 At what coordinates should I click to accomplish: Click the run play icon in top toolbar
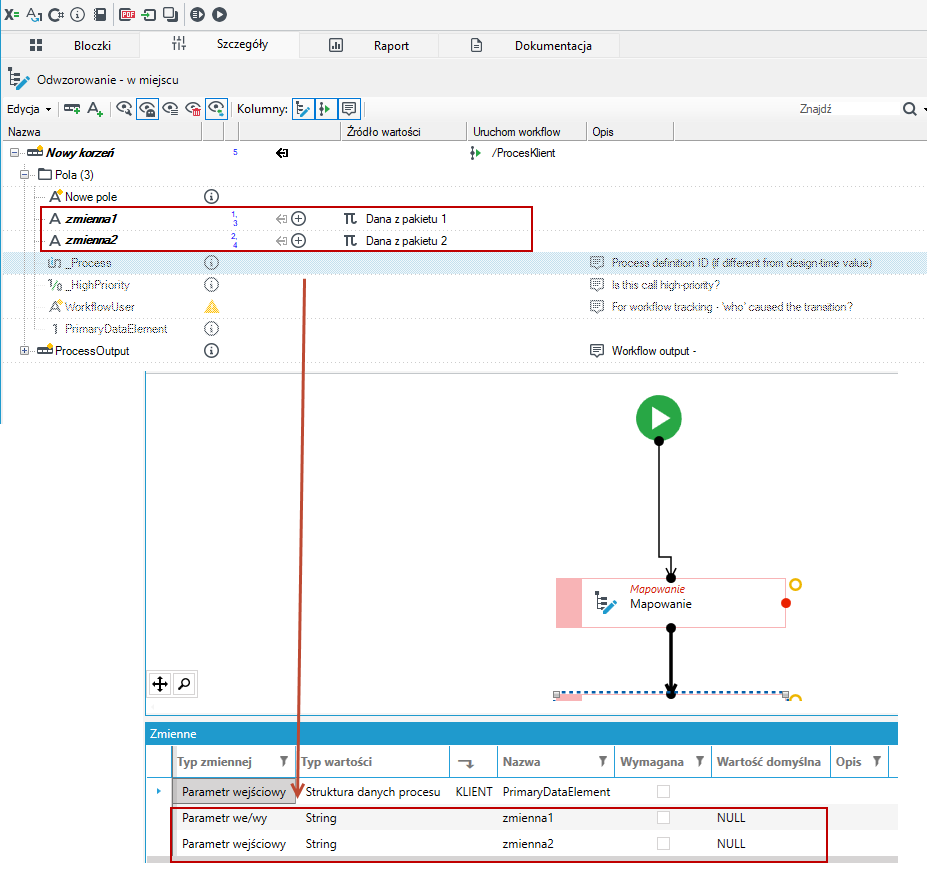tap(219, 14)
